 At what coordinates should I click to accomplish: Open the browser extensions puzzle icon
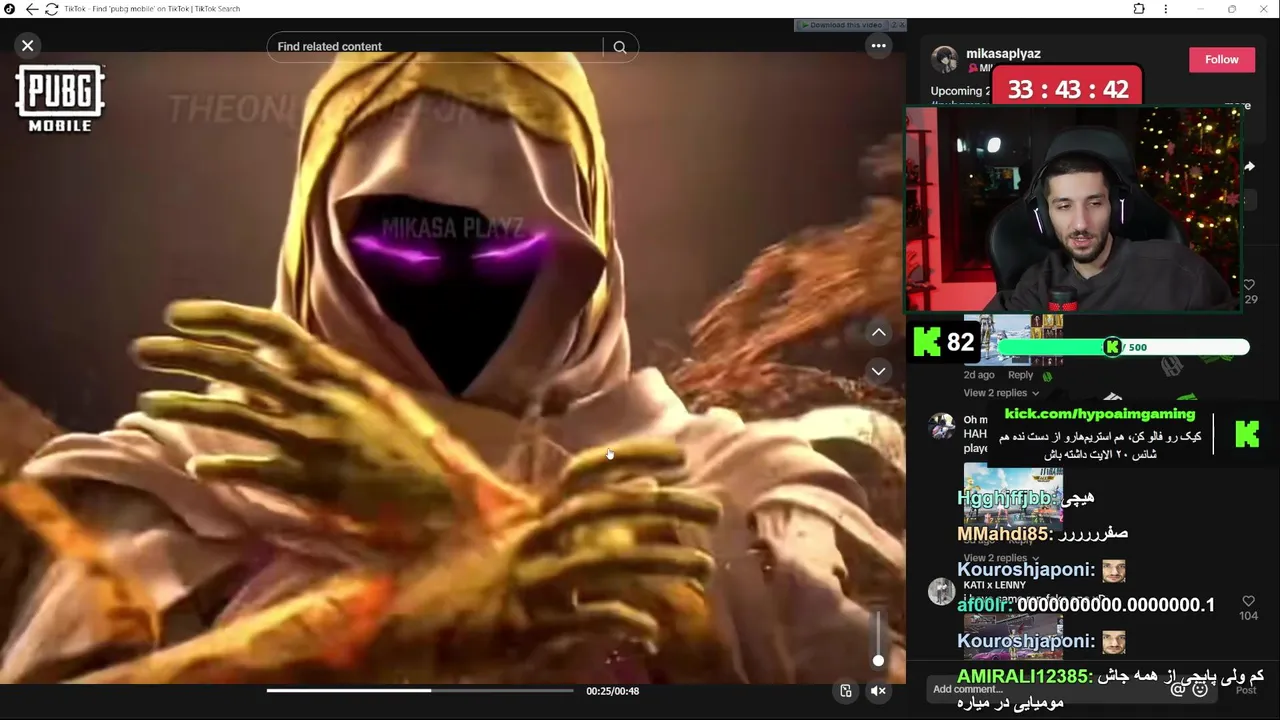[1139, 9]
